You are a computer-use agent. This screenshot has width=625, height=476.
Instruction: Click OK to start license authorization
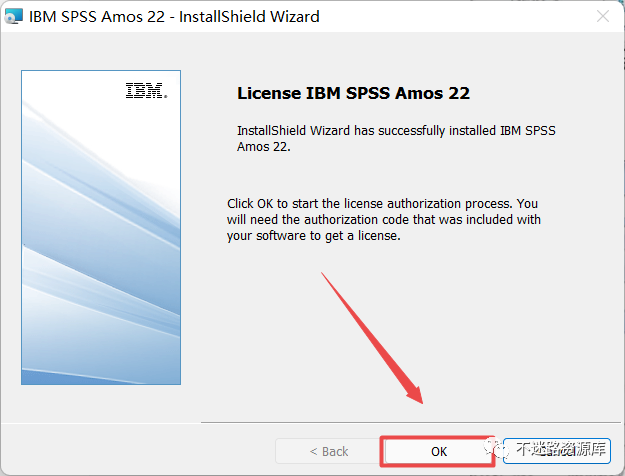coord(438,451)
